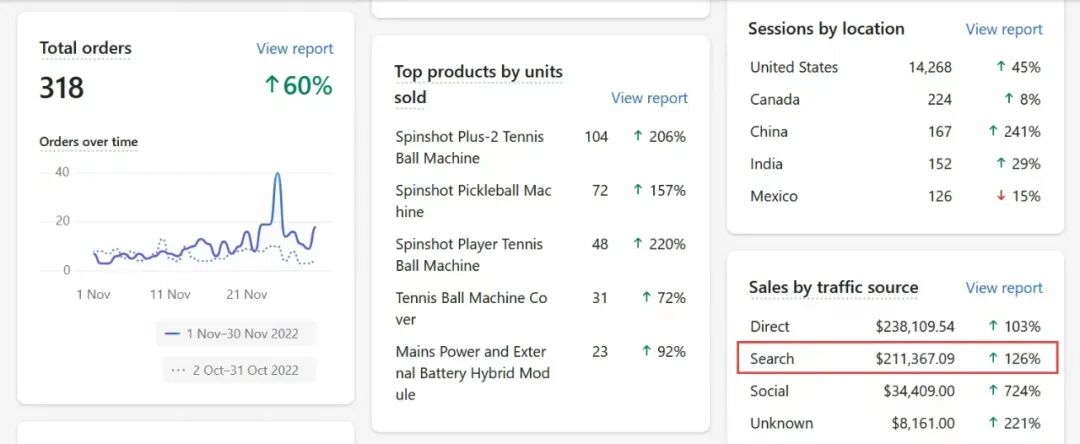Click up arrow beside United States 45%
Screen dimensions: 1080x444
click(1000, 67)
